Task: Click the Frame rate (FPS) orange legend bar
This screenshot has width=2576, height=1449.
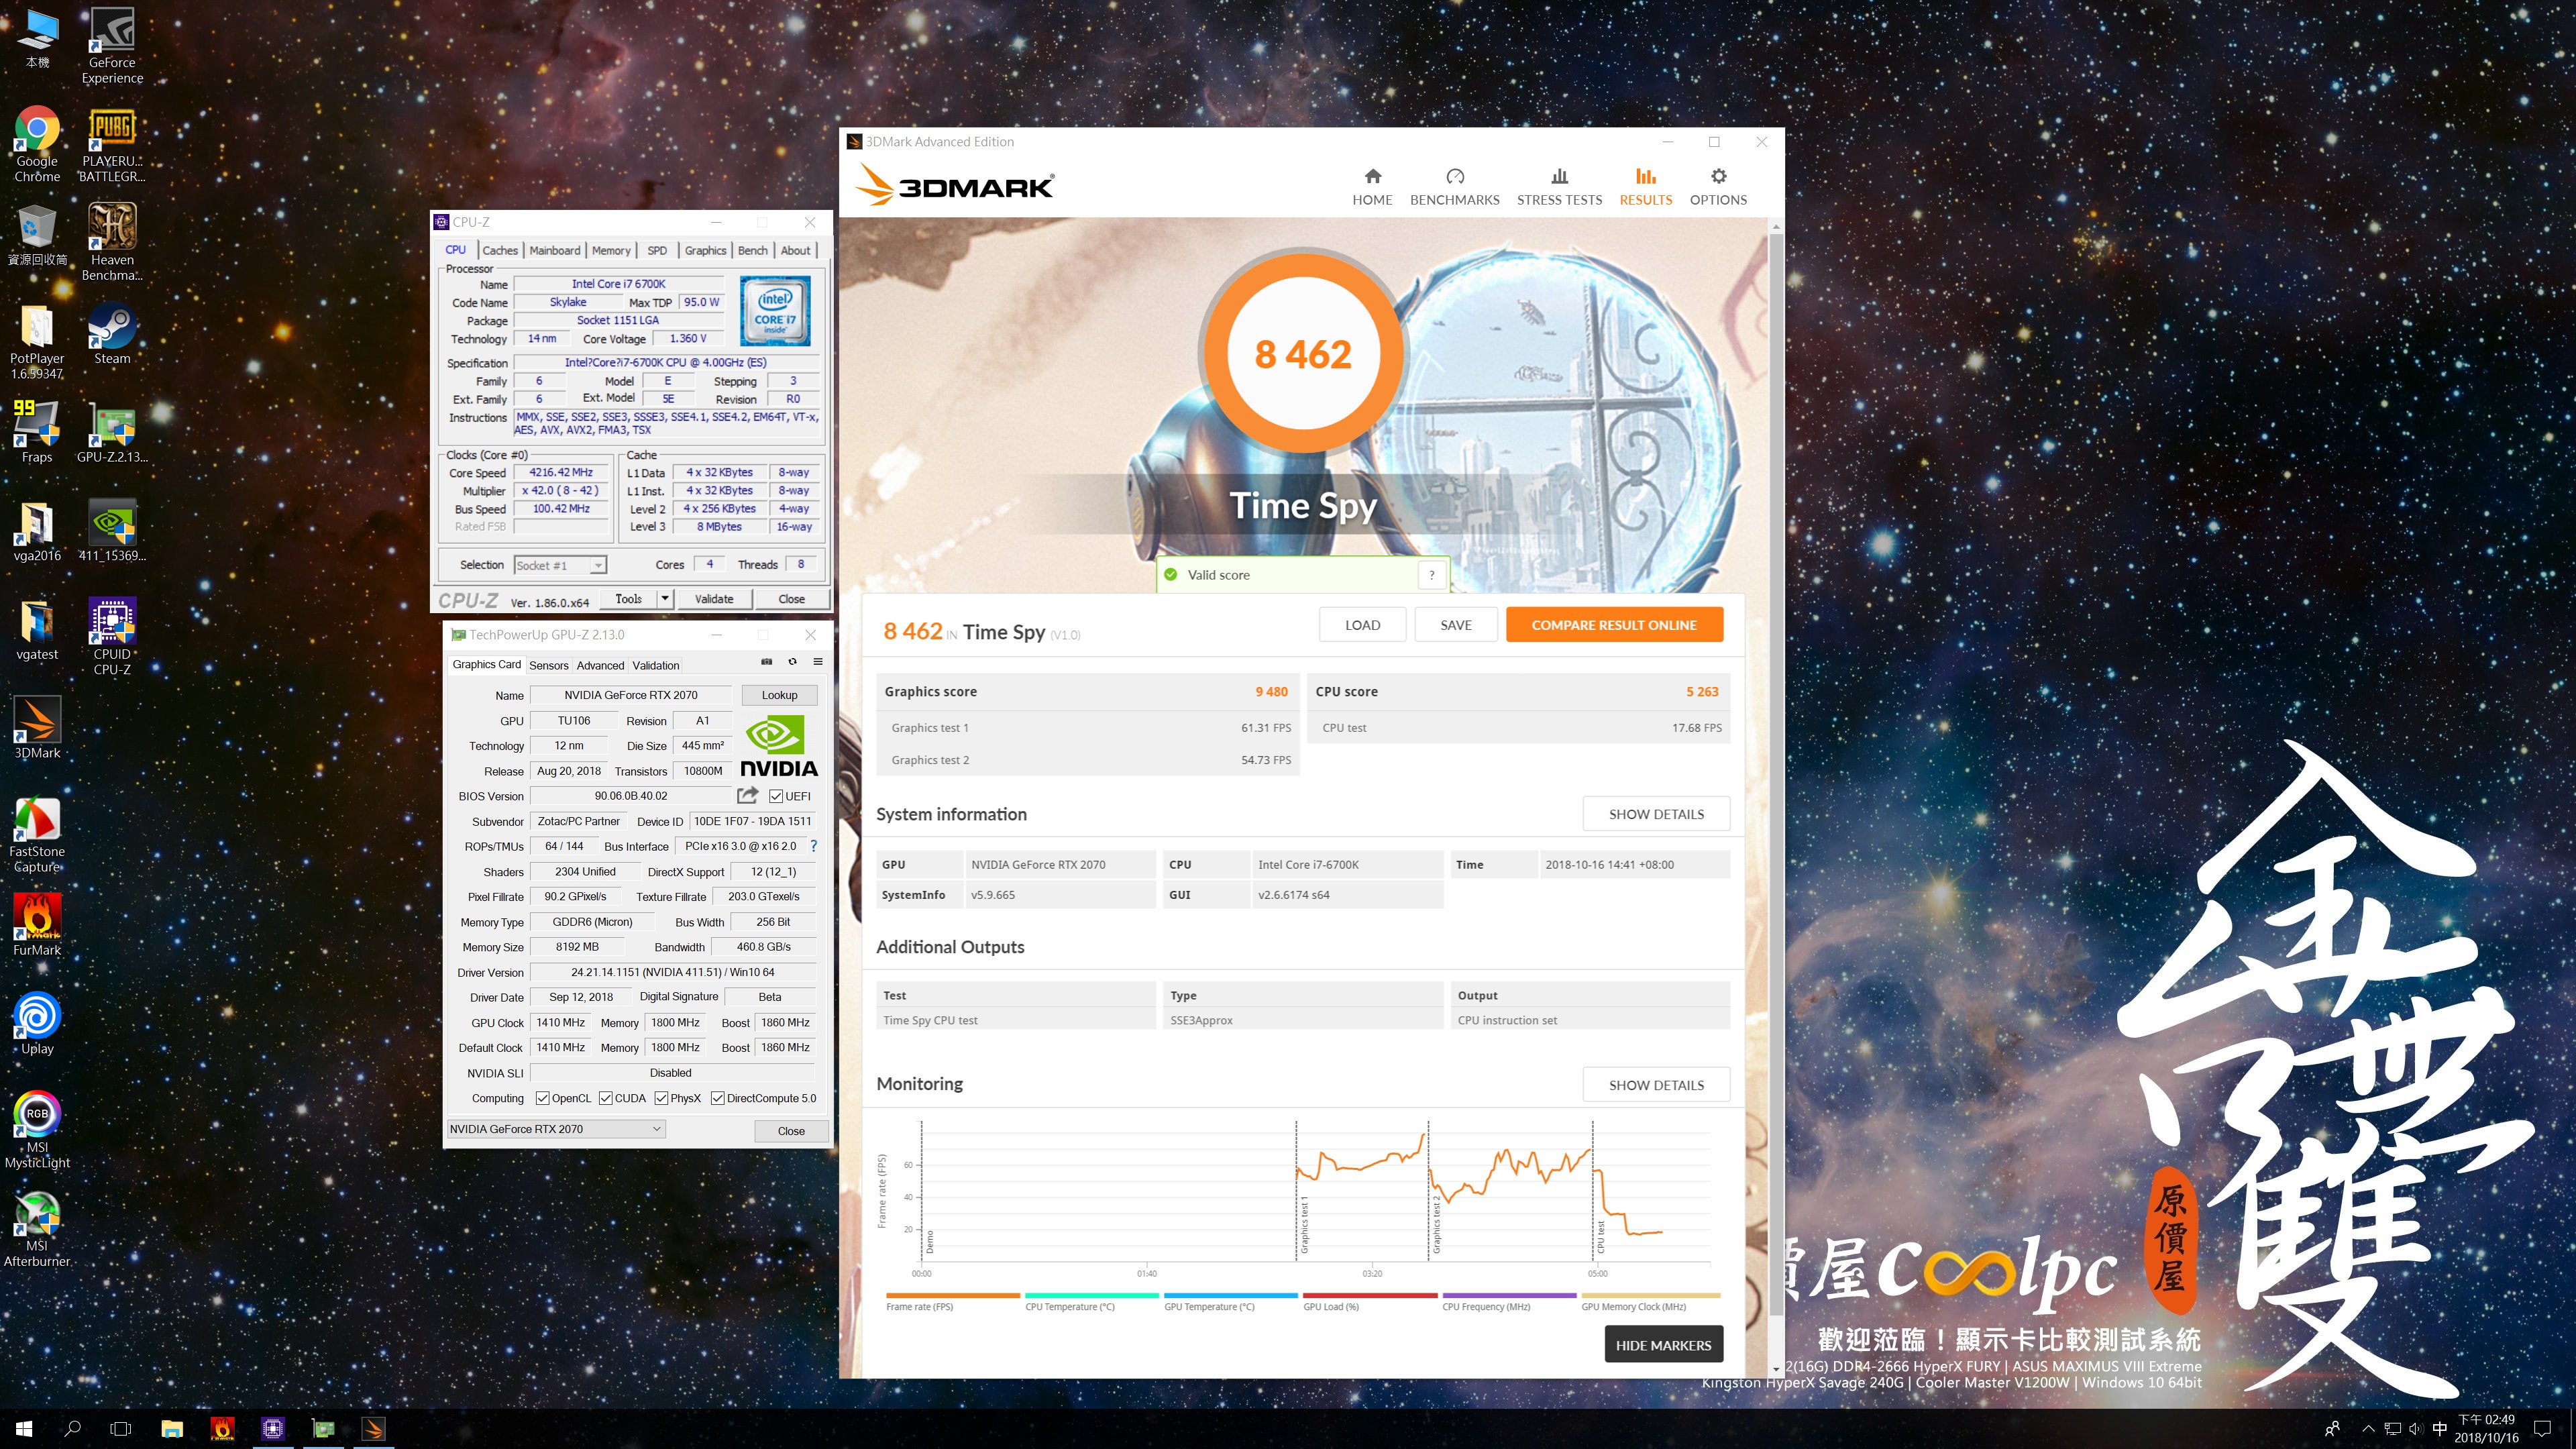Action: [x=953, y=1295]
